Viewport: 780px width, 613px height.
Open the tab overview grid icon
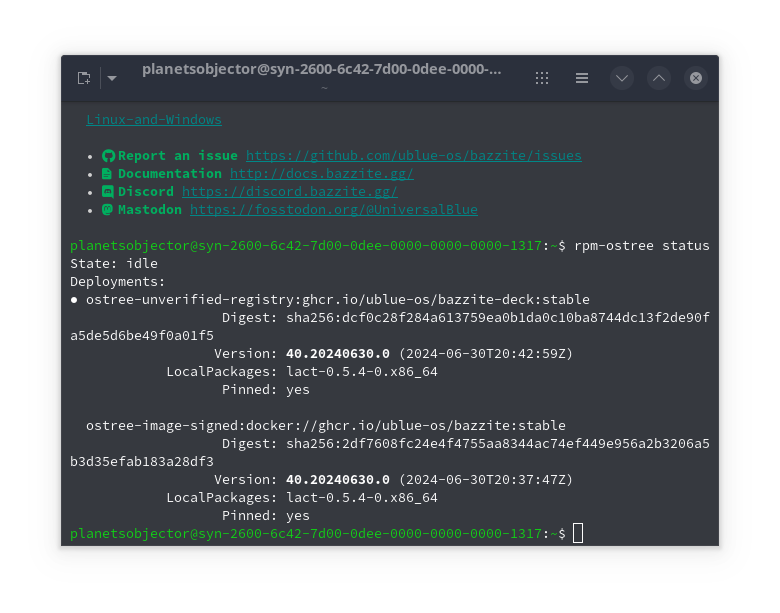pyautogui.click(x=542, y=78)
